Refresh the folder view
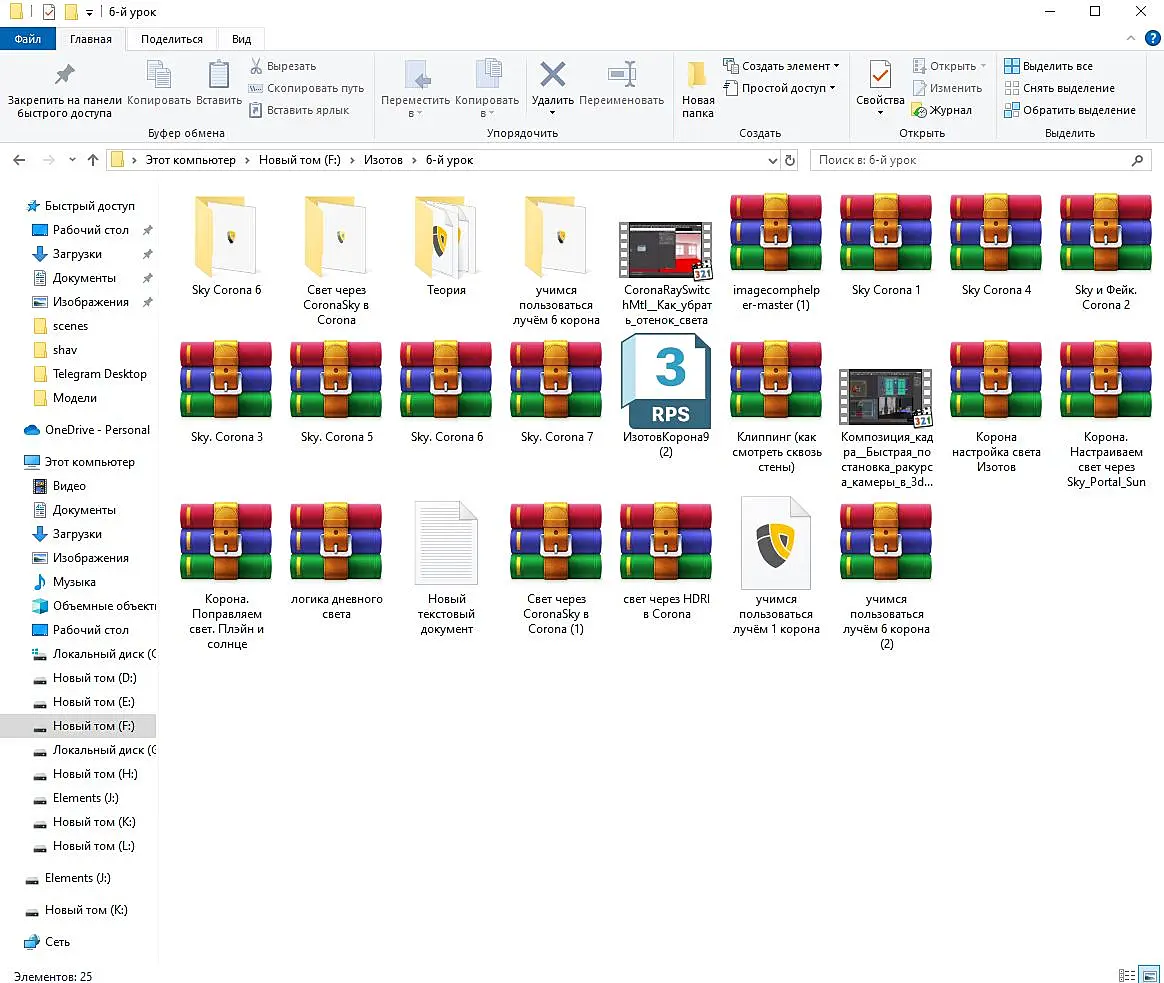Screen dimensions: 1164x983 pos(790,160)
